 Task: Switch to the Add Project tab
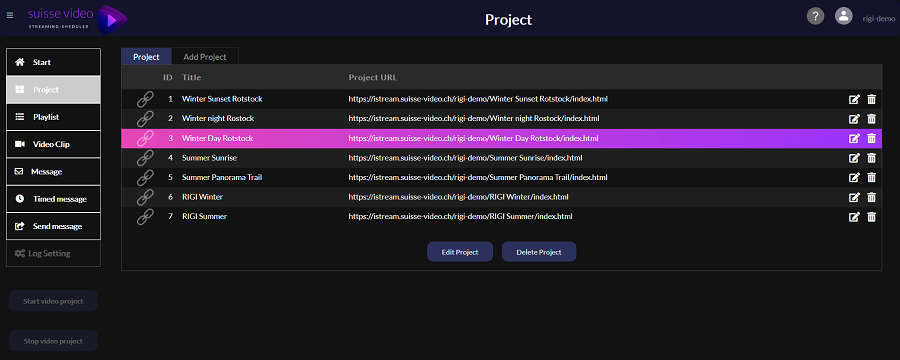coord(205,57)
